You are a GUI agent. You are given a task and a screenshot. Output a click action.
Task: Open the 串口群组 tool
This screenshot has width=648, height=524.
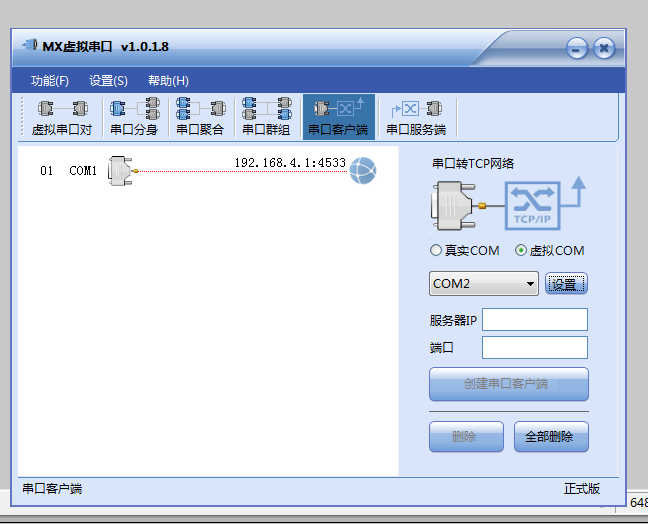click(266, 117)
